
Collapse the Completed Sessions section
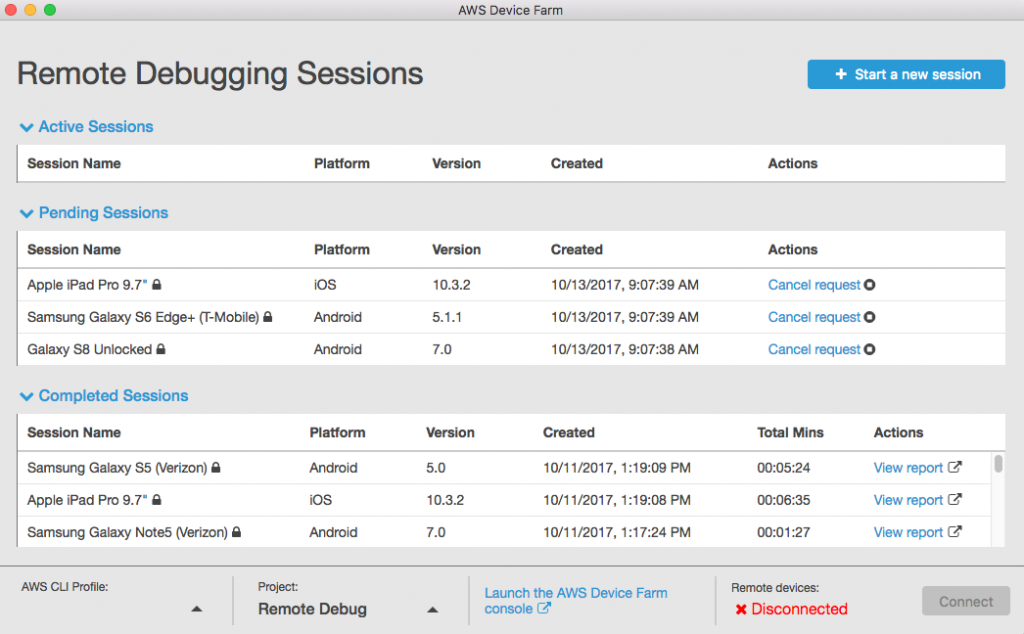tap(26, 396)
